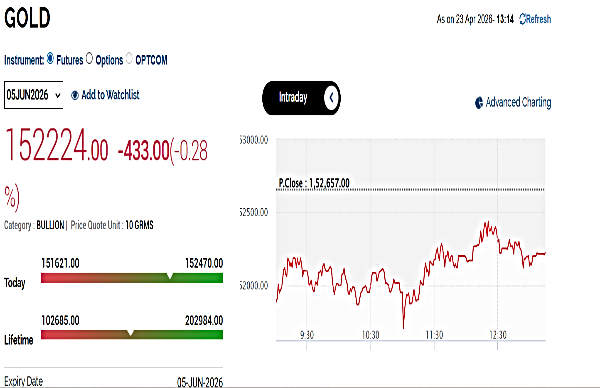Click the Refresh circular arrows icon
This screenshot has height=388, width=600.
[x=523, y=19]
